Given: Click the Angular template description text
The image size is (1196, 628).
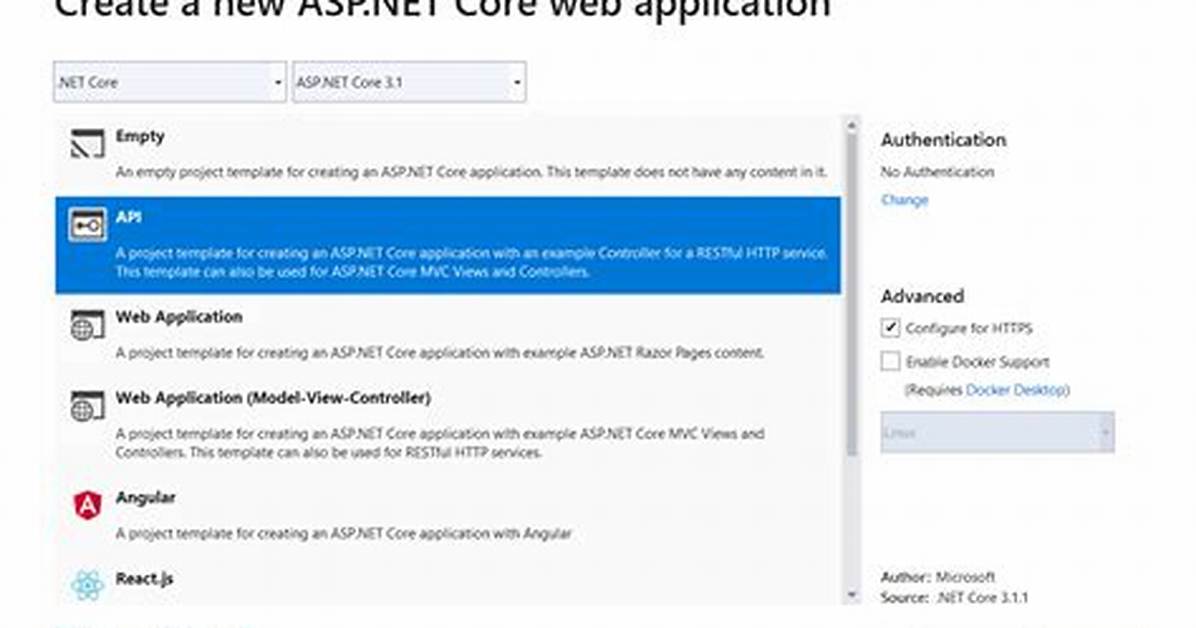Looking at the screenshot, I should [x=343, y=533].
